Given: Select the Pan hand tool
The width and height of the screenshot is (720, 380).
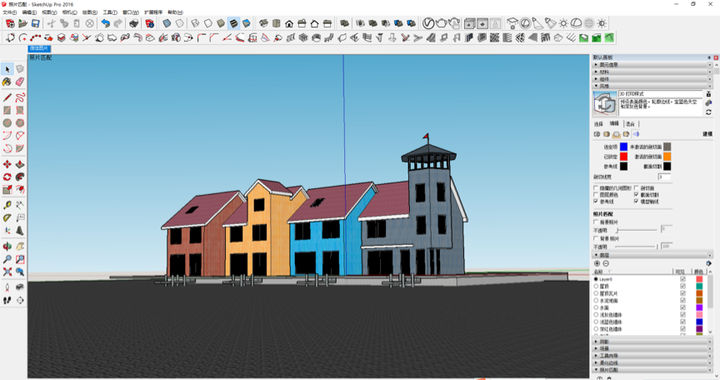Looking at the screenshot, I should click(x=20, y=246).
